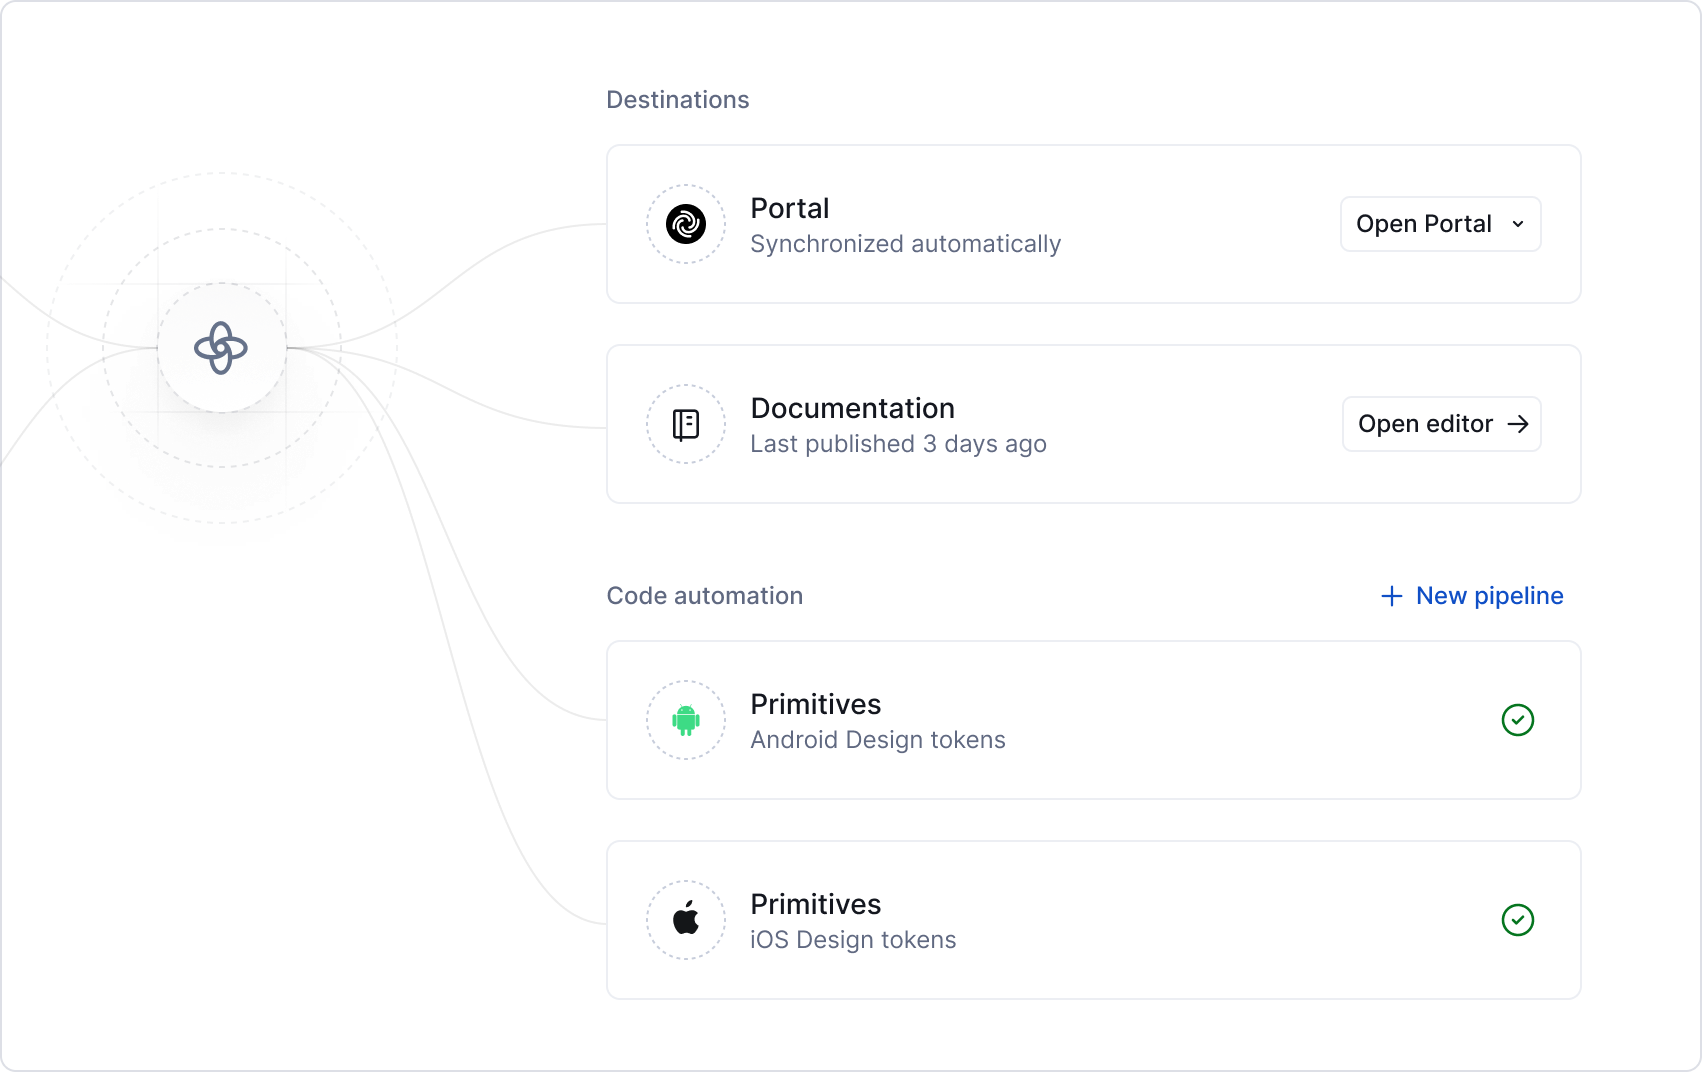The width and height of the screenshot is (1702, 1072).
Task: Open the Documentation card
Action: tap(1000, 424)
